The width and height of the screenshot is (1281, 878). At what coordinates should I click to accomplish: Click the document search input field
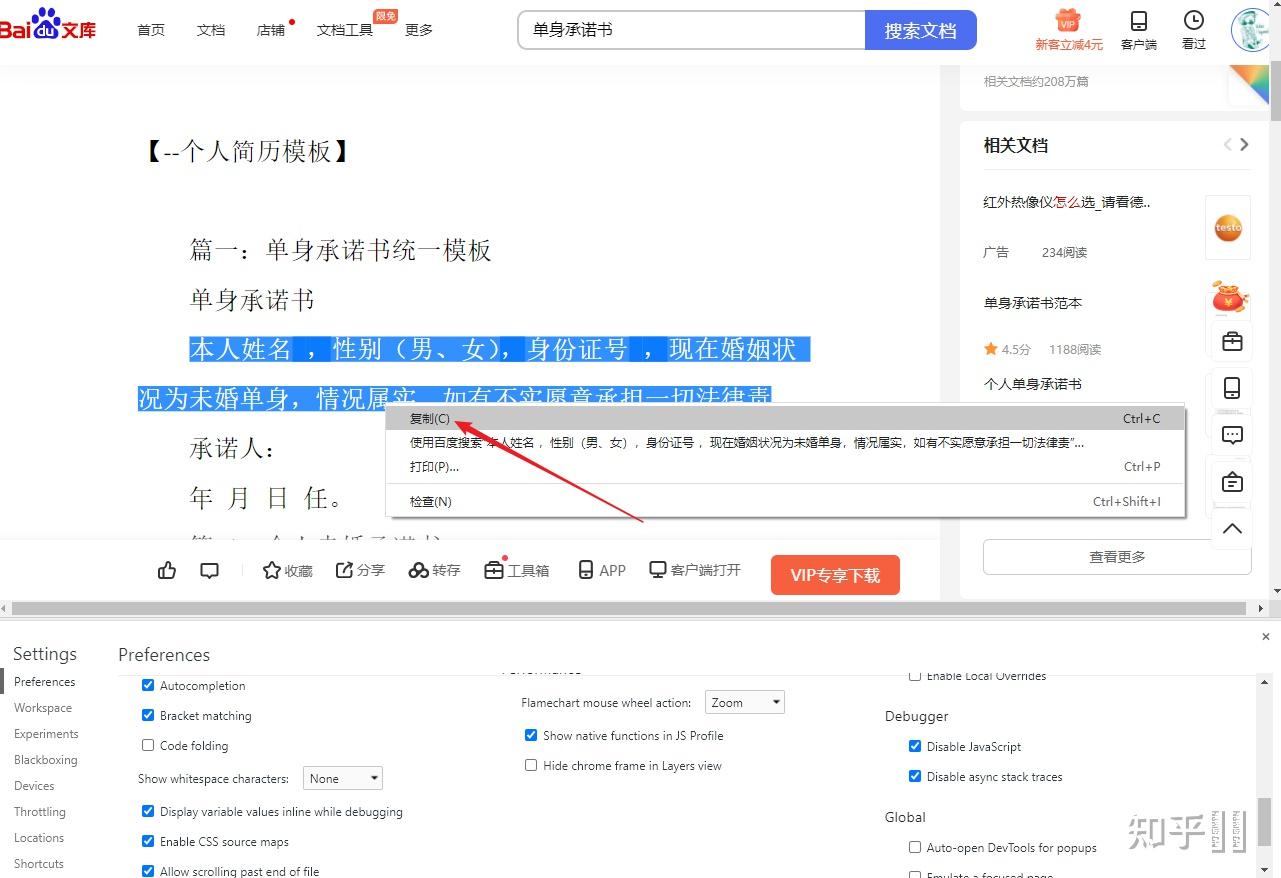690,30
